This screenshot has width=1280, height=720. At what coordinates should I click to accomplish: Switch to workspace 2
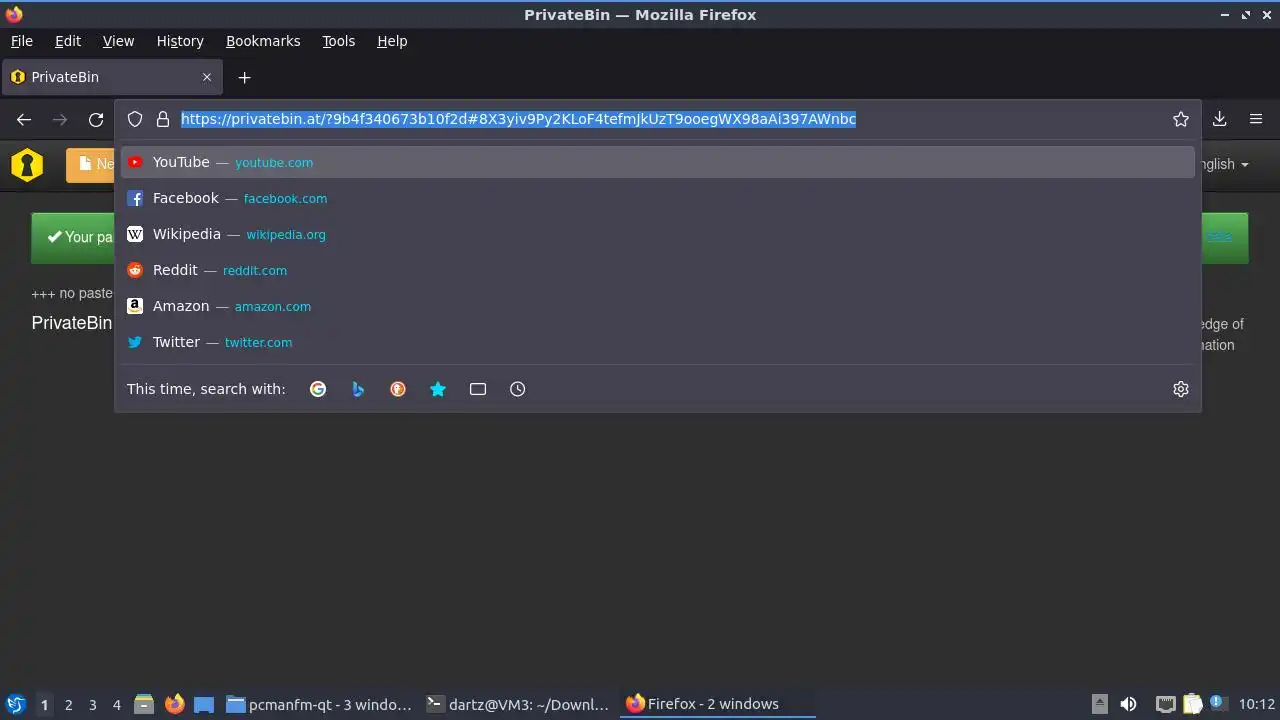click(x=68, y=705)
